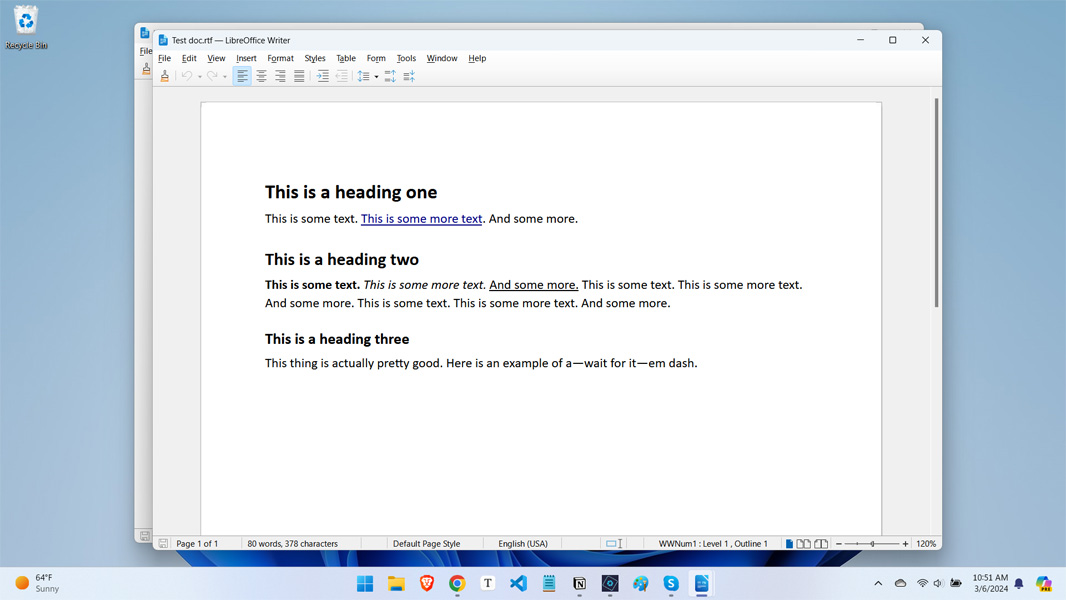
Task: Click the document save status icon
Action: click(163, 544)
